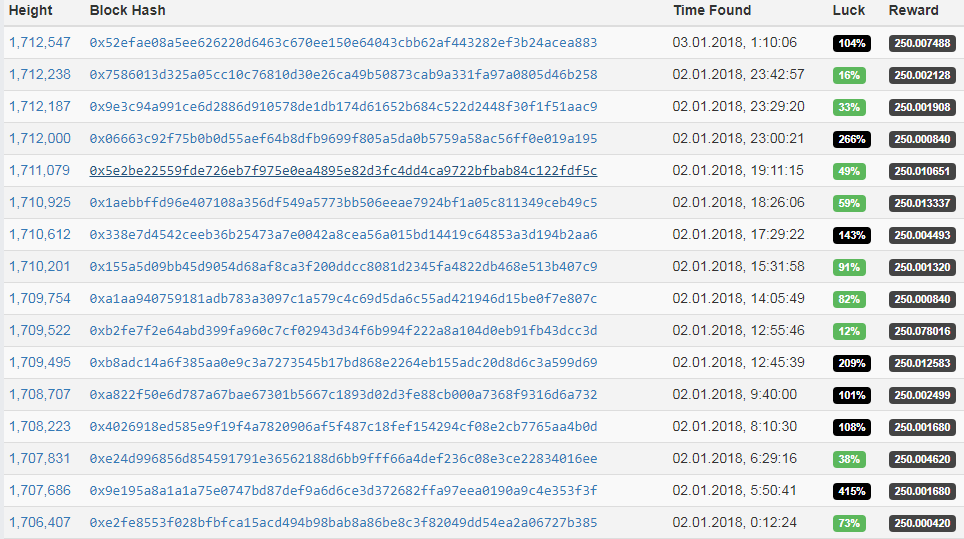Open block height 1,711,079

[x=40, y=171]
